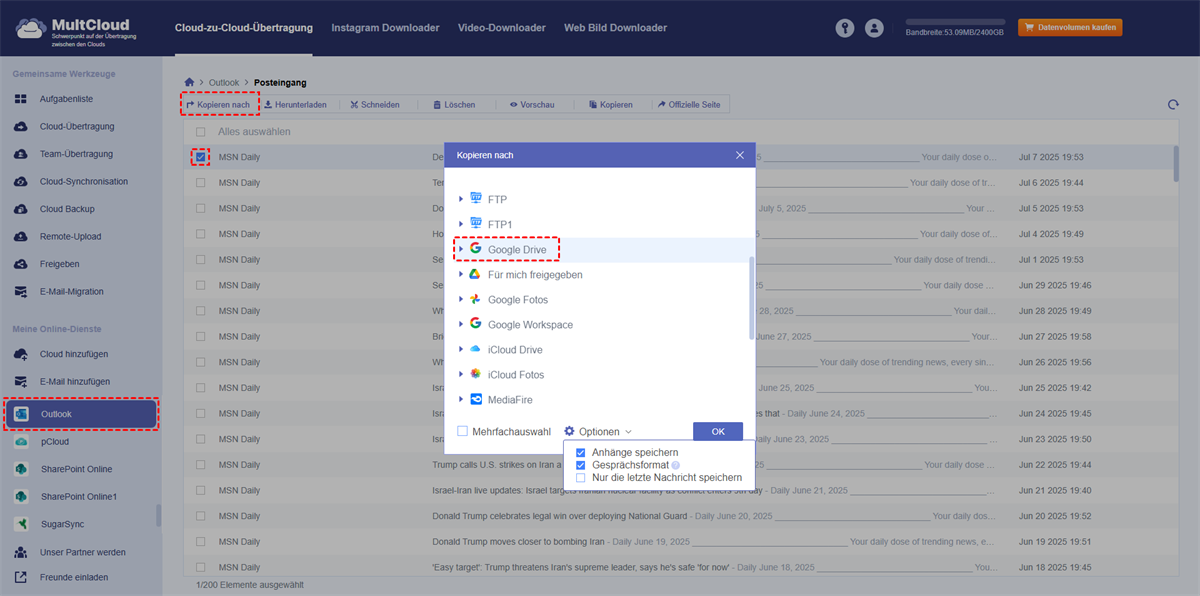Open Cloud-Übertragung in the sidebar
Screen dimensions: 1200x596
[77, 127]
